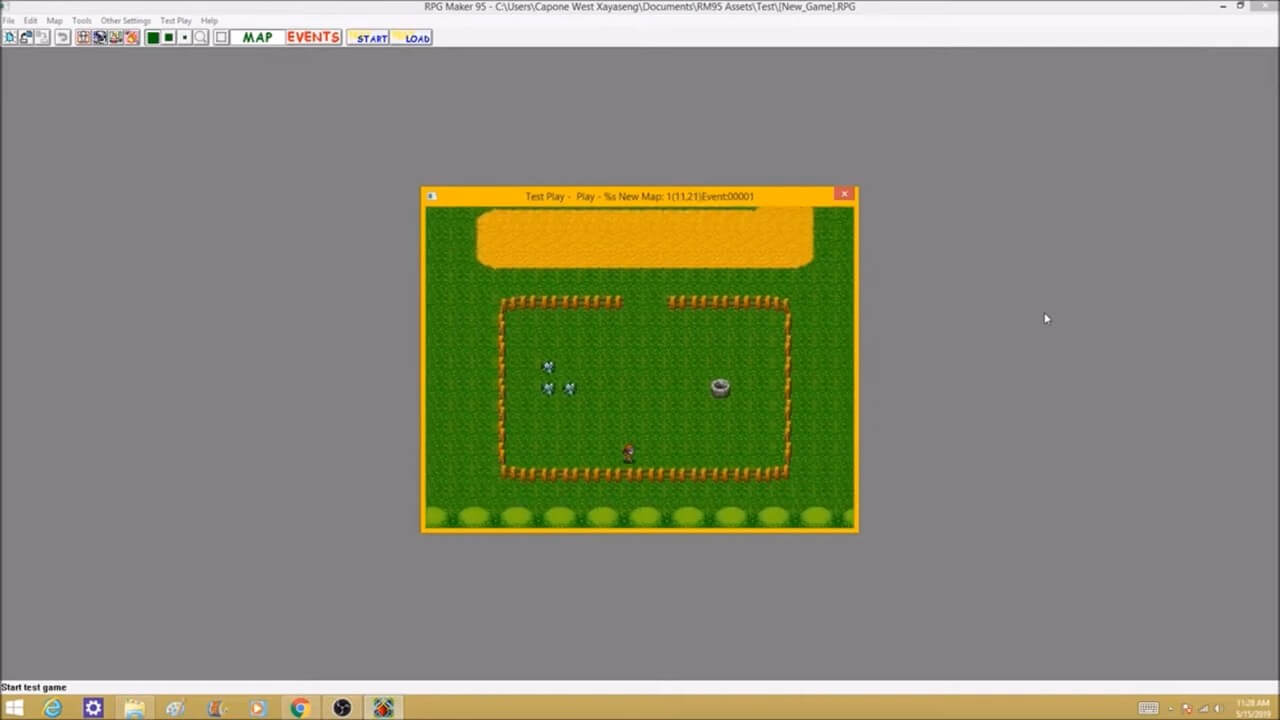Open the File menu

[8, 20]
